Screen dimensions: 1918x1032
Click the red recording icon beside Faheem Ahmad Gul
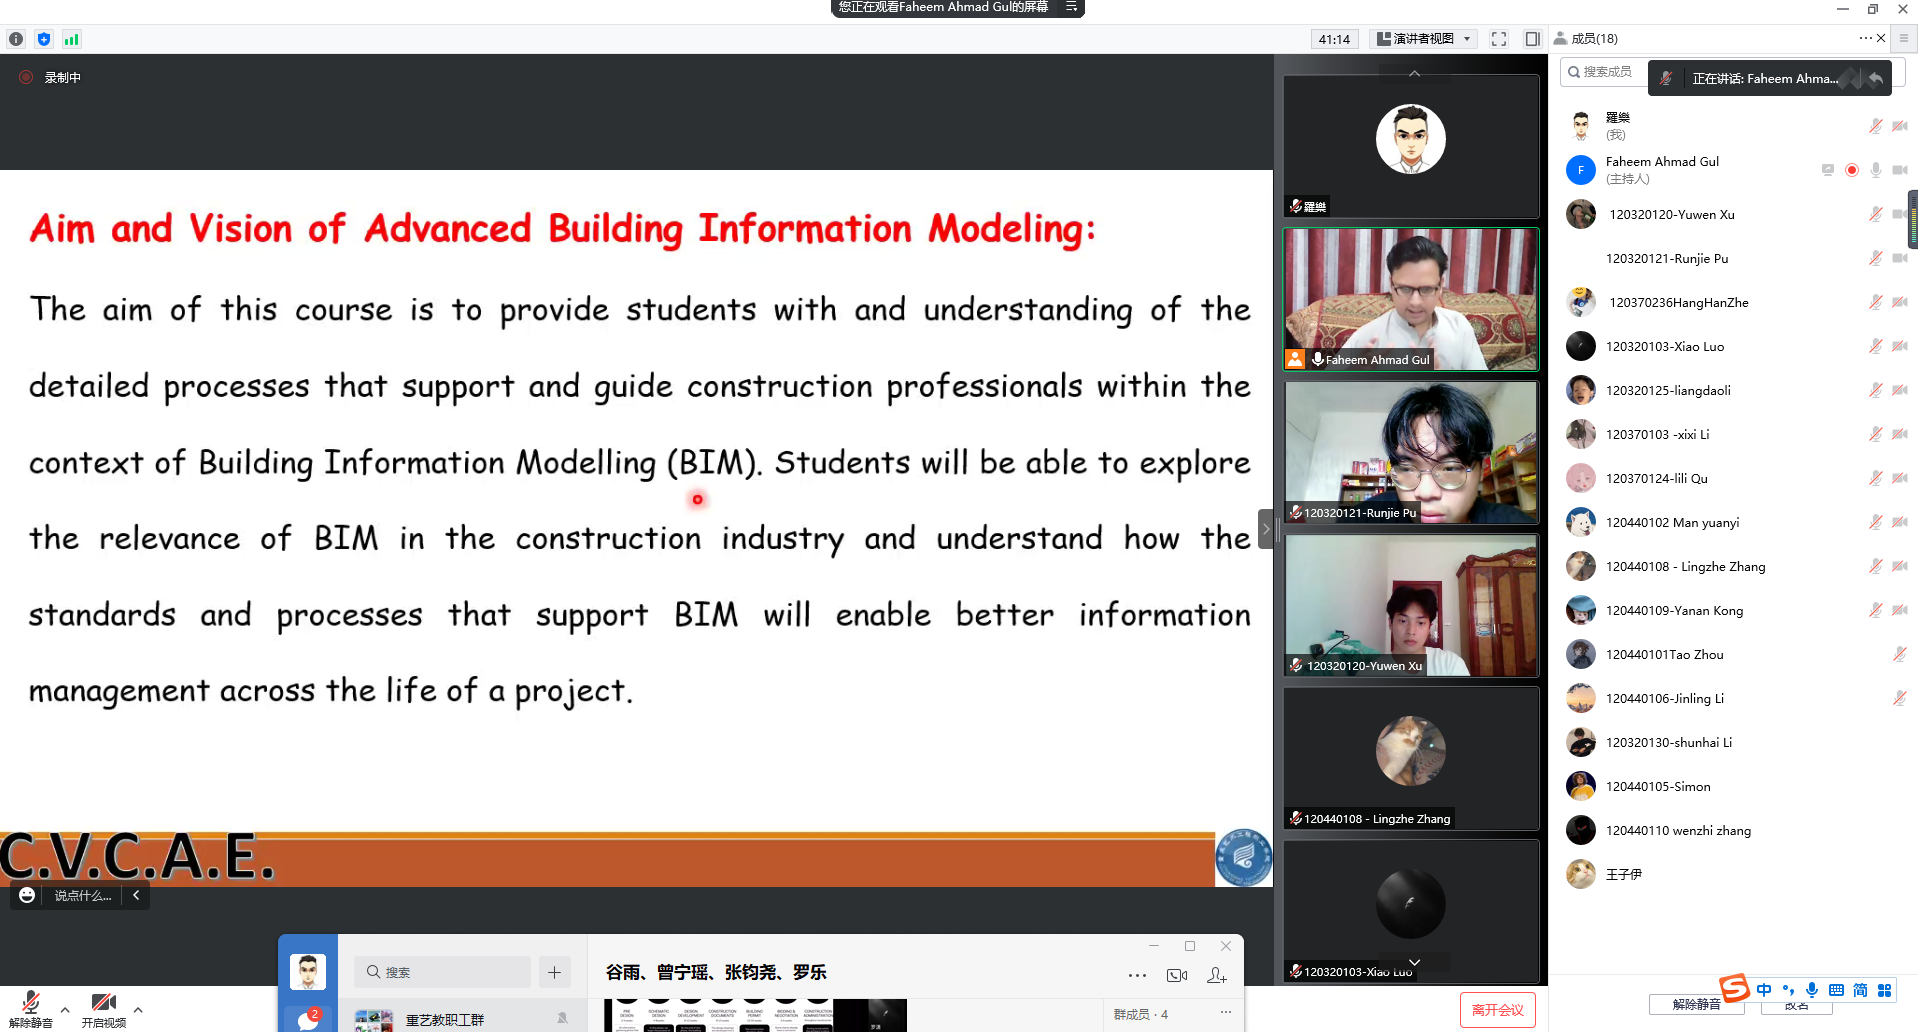pyautogui.click(x=1852, y=170)
